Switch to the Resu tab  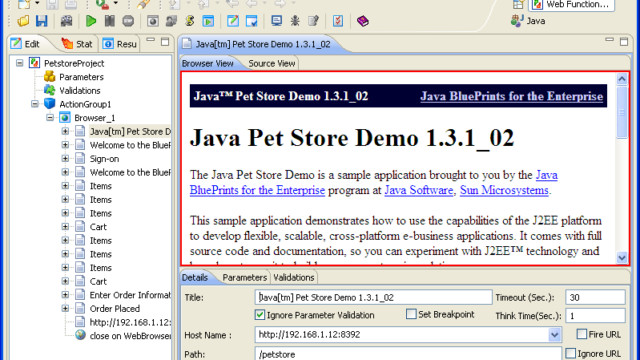tap(120, 44)
